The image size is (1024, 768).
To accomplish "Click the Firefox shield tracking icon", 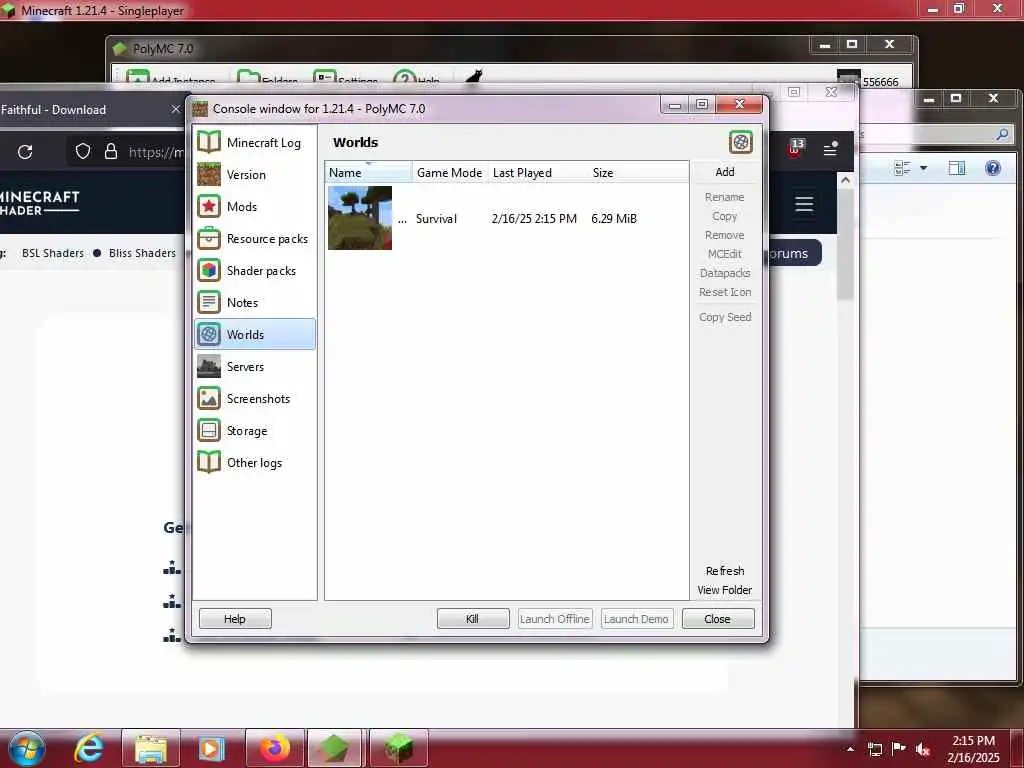I will point(83,152).
